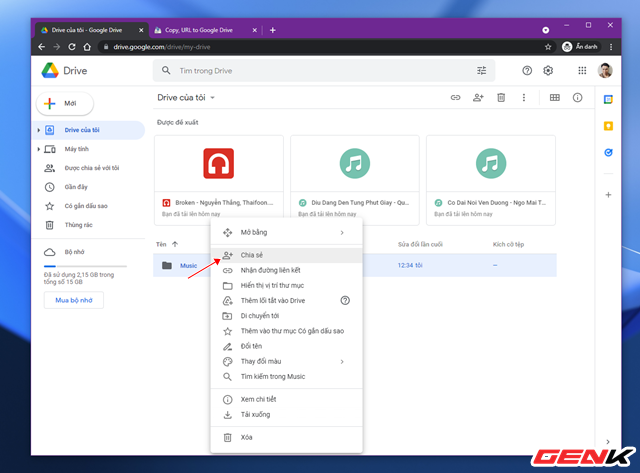640x473 pixels.
Task: Open Google Calendar side panel icon
Action: pos(608,99)
